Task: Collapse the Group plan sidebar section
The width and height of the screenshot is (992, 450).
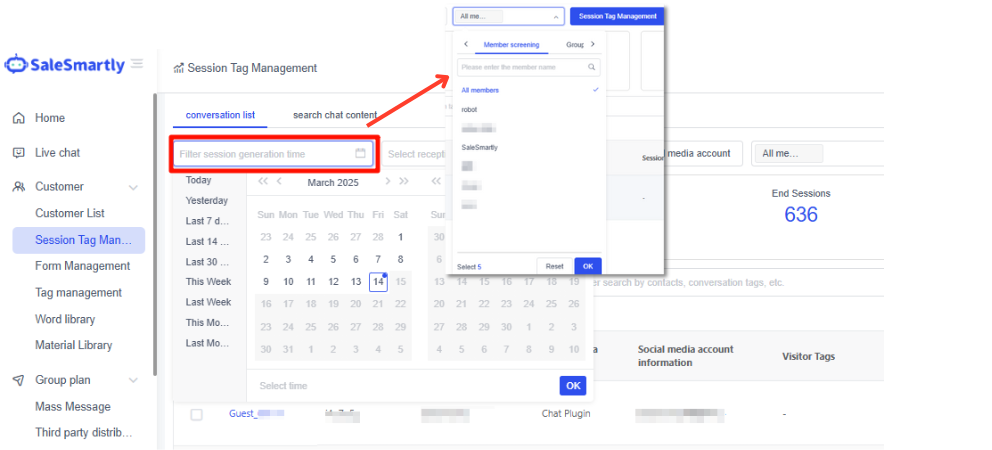Action: click(x=133, y=381)
